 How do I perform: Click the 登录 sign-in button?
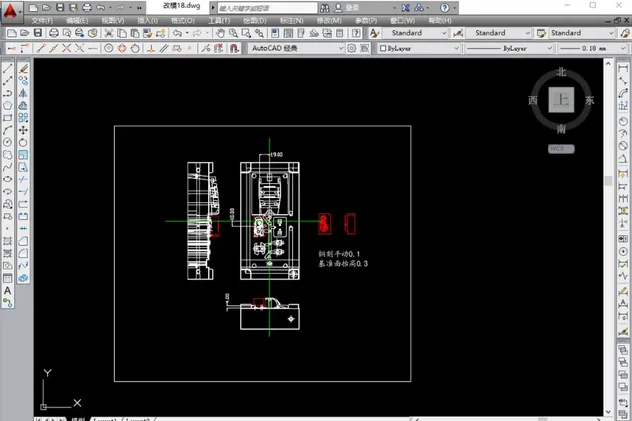point(347,8)
